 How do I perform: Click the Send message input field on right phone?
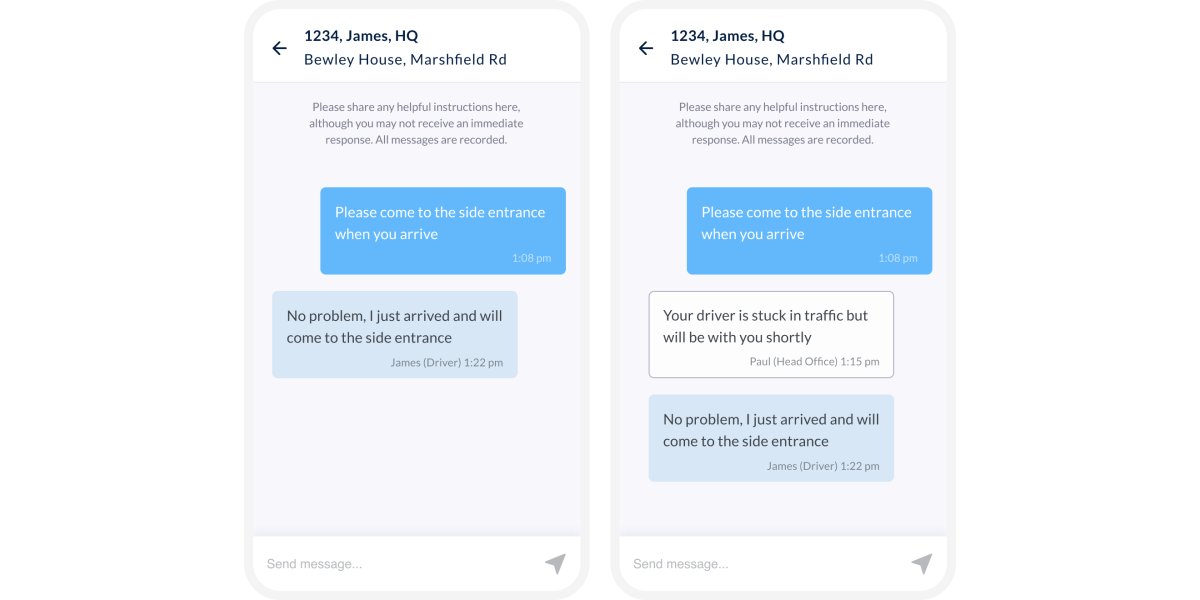pyautogui.click(x=716, y=563)
